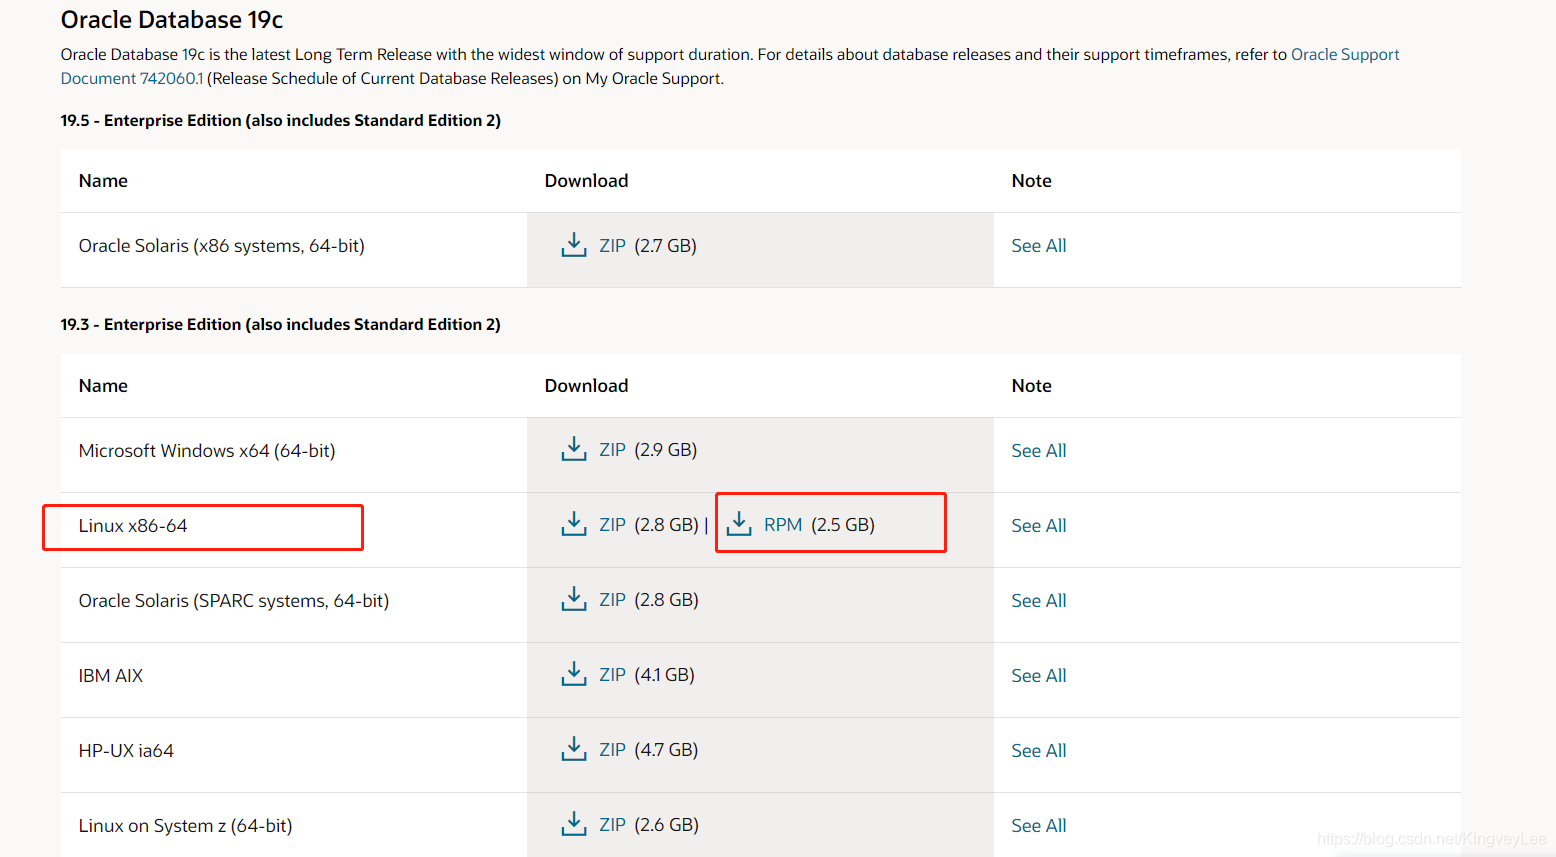
Task: Click download icon beside the RPM link
Action: tap(739, 524)
